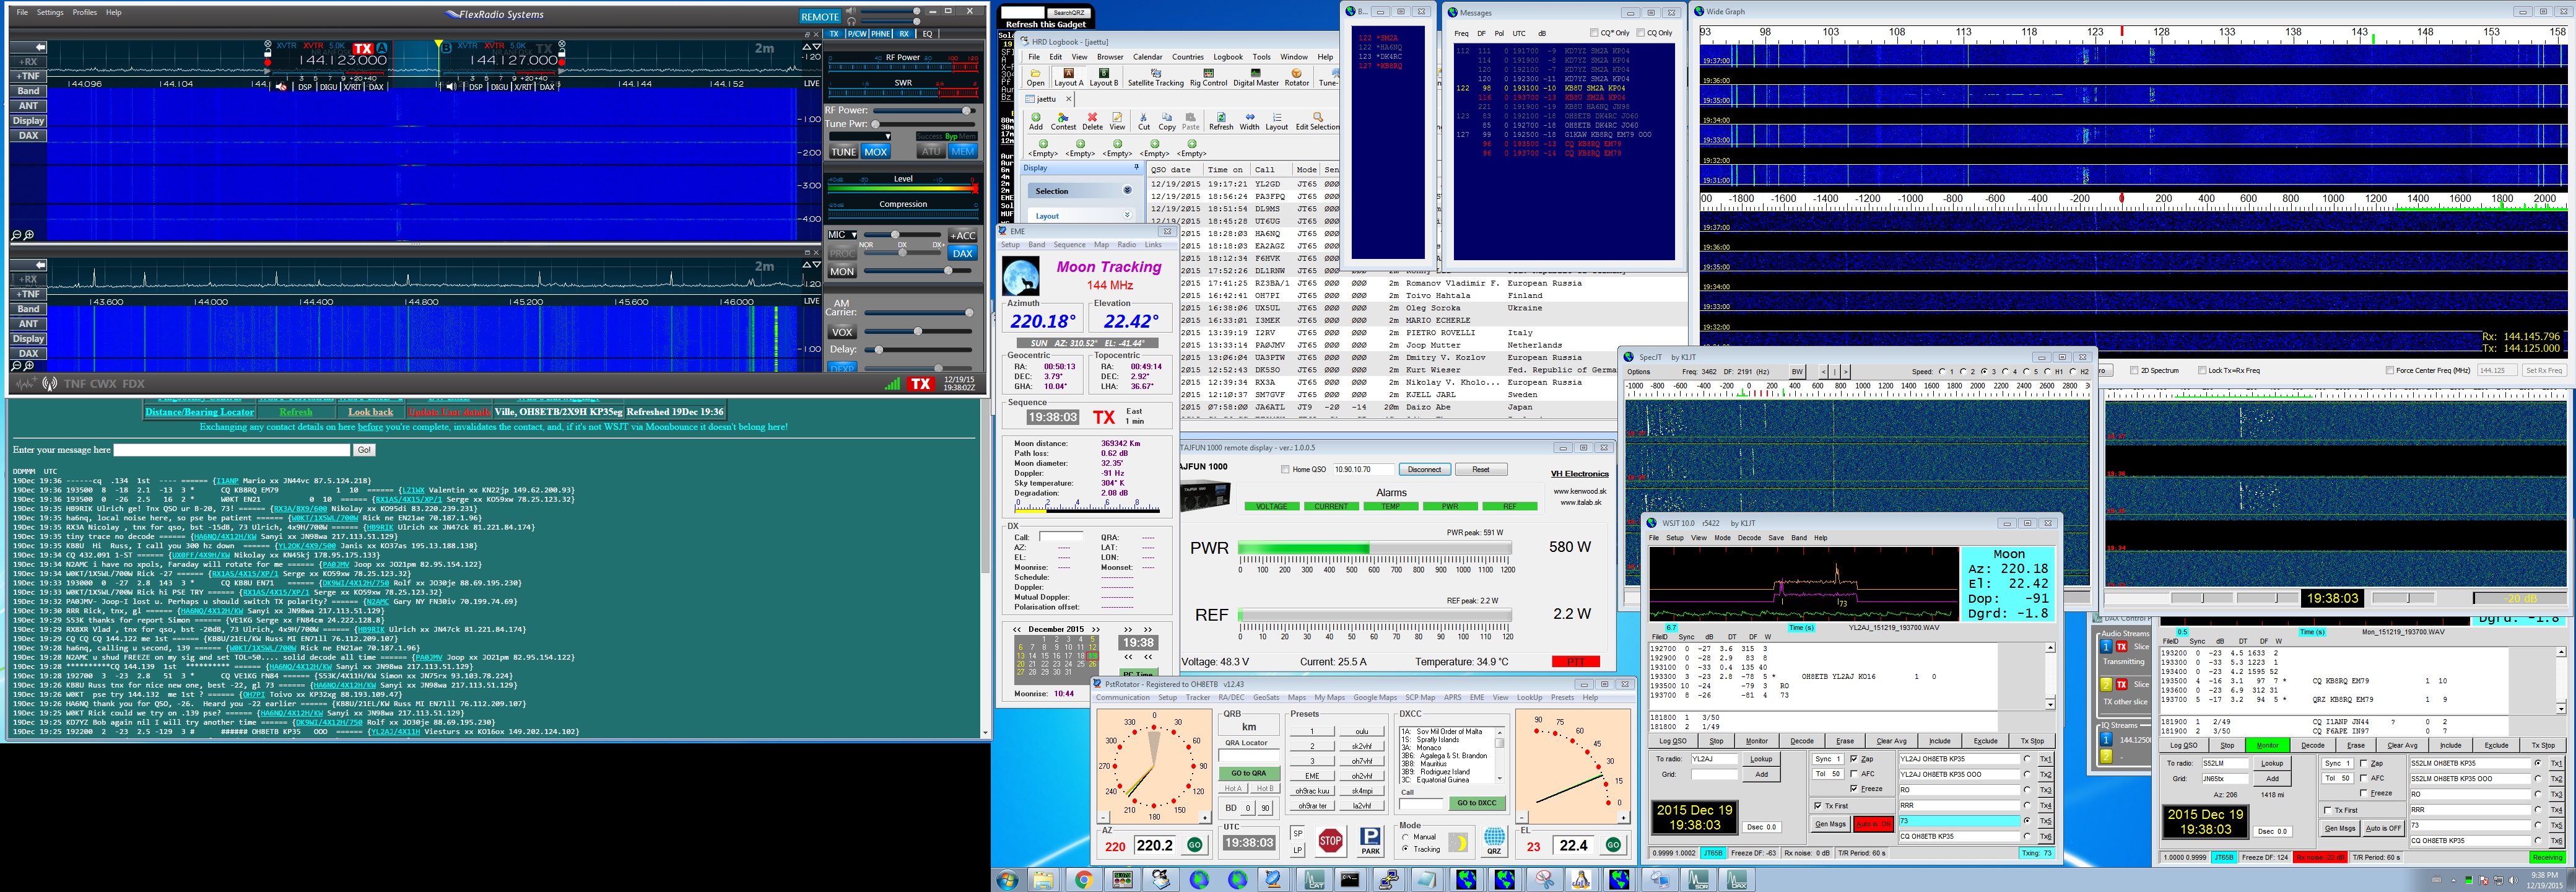Expand the Selection panel in HRD Display pane
Screen dimensions: 2576x892
[x=1127, y=190]
